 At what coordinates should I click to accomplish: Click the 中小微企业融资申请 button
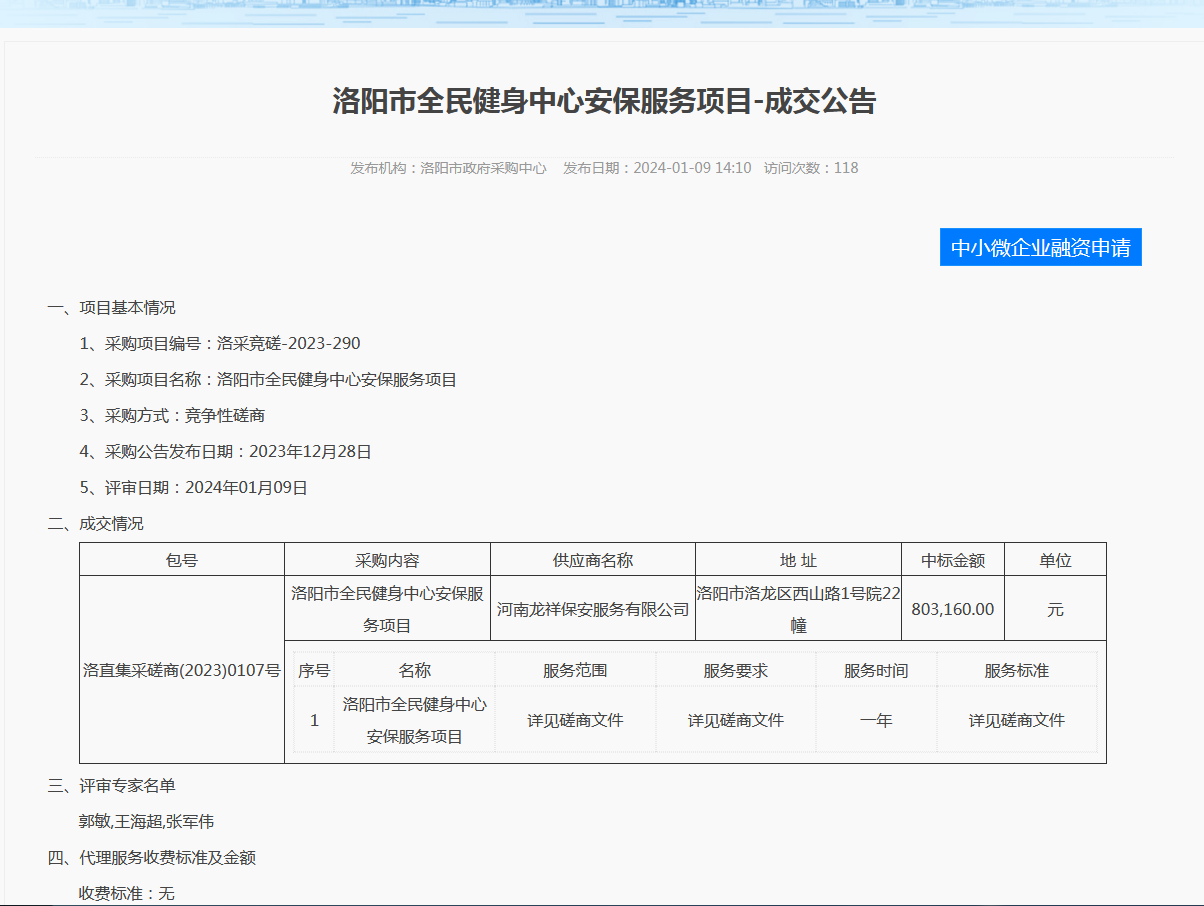[x=1040, y=248]
